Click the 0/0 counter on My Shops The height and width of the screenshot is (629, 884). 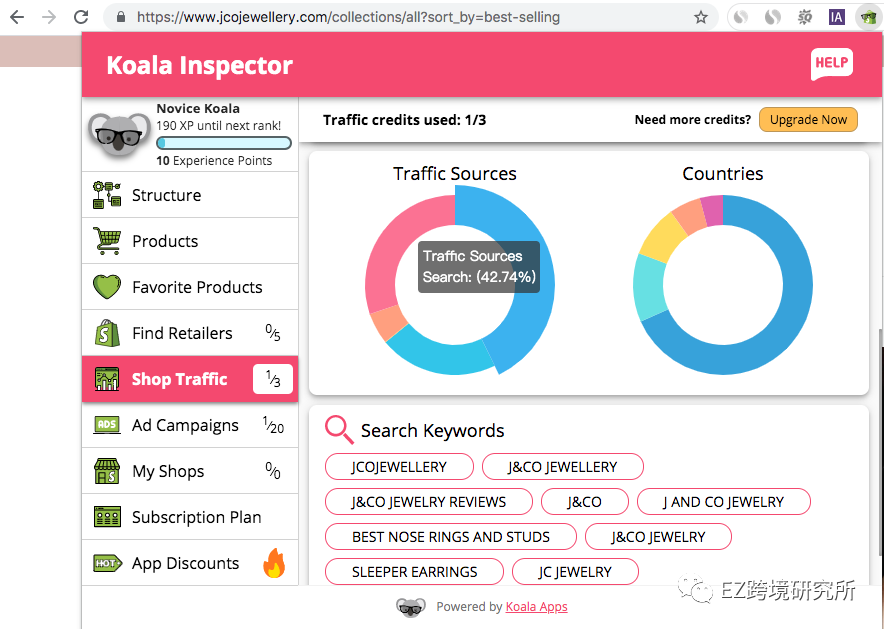click(273, 471)
